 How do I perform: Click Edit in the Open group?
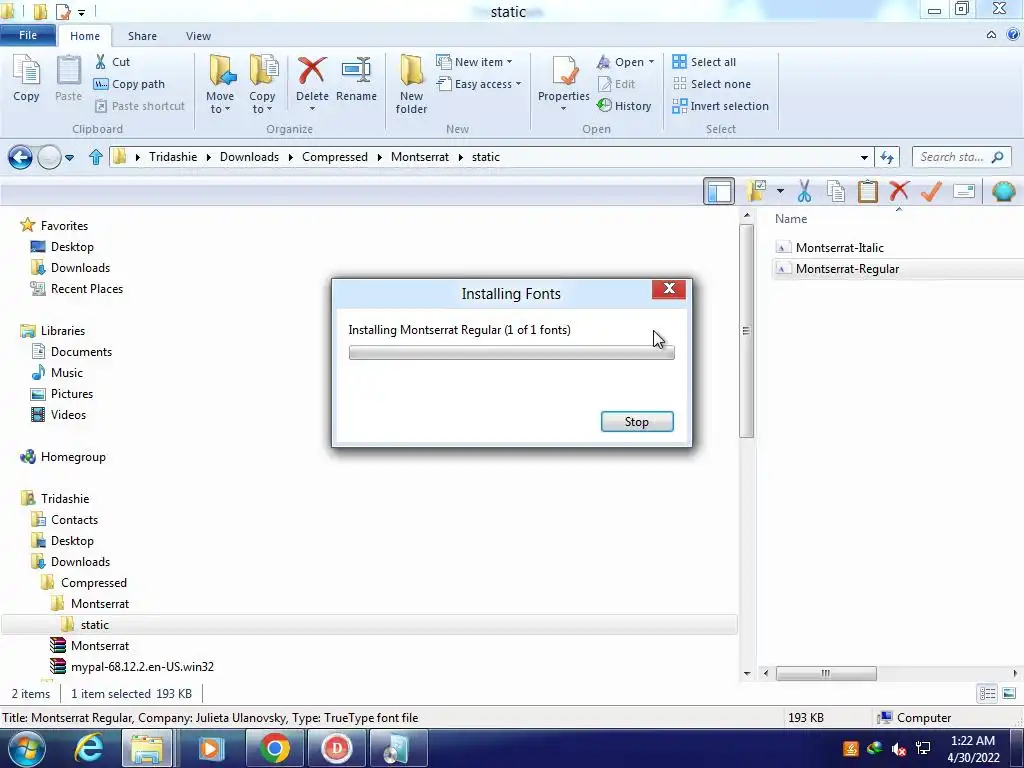point(616,84)
